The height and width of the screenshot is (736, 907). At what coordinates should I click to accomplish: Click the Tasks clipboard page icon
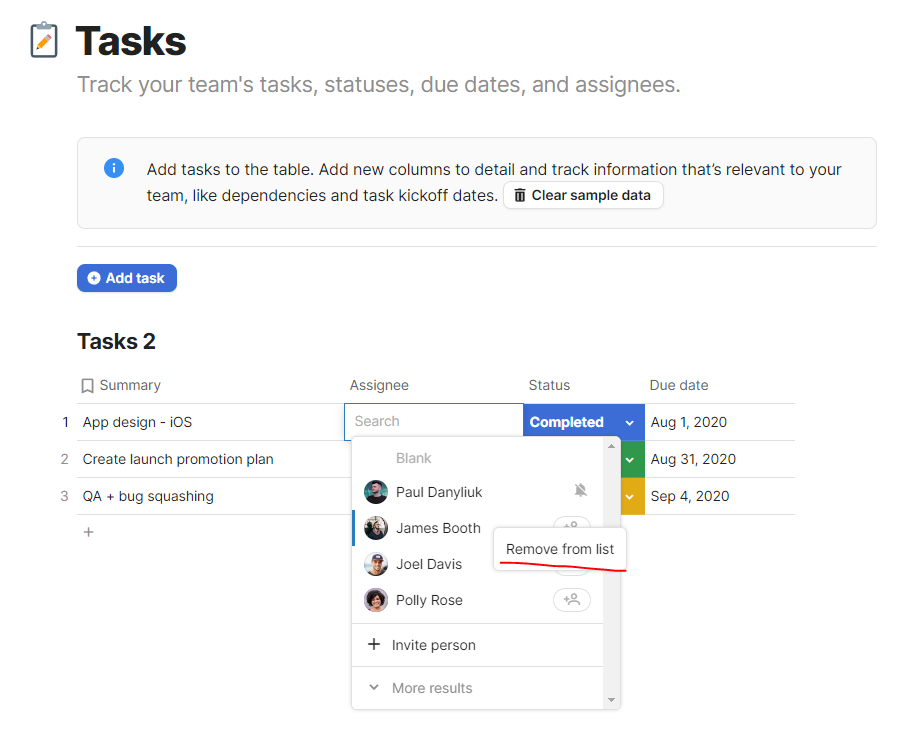pos(44,40)
